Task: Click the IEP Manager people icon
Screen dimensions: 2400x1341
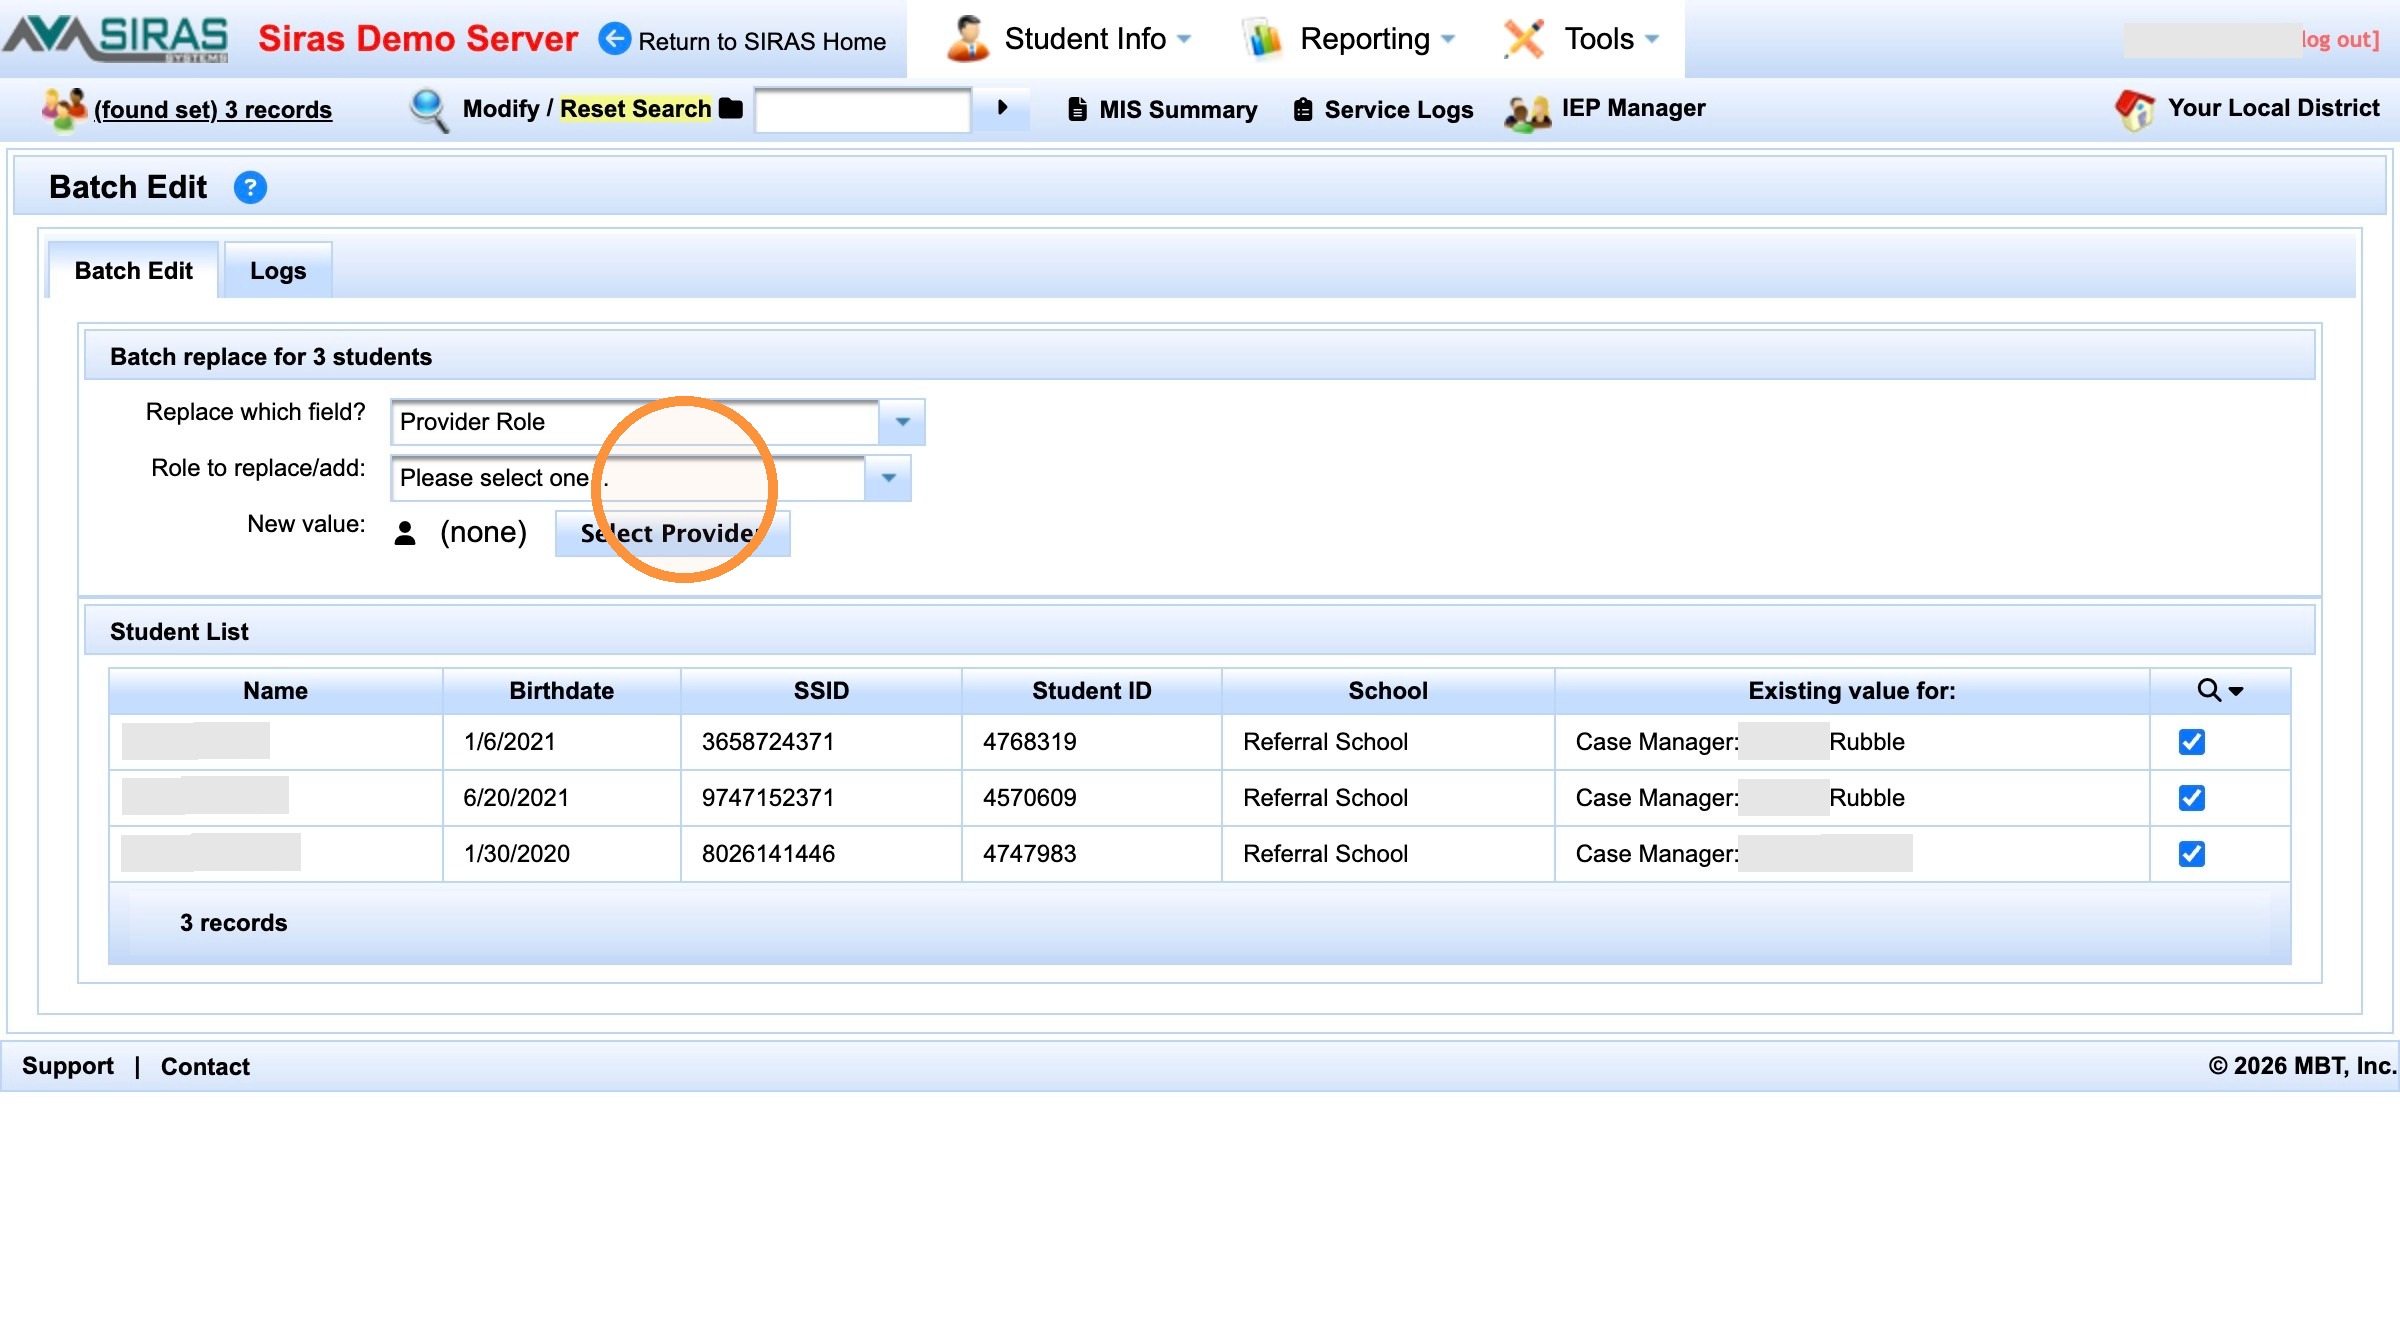Action: [x=1527, y=112]
